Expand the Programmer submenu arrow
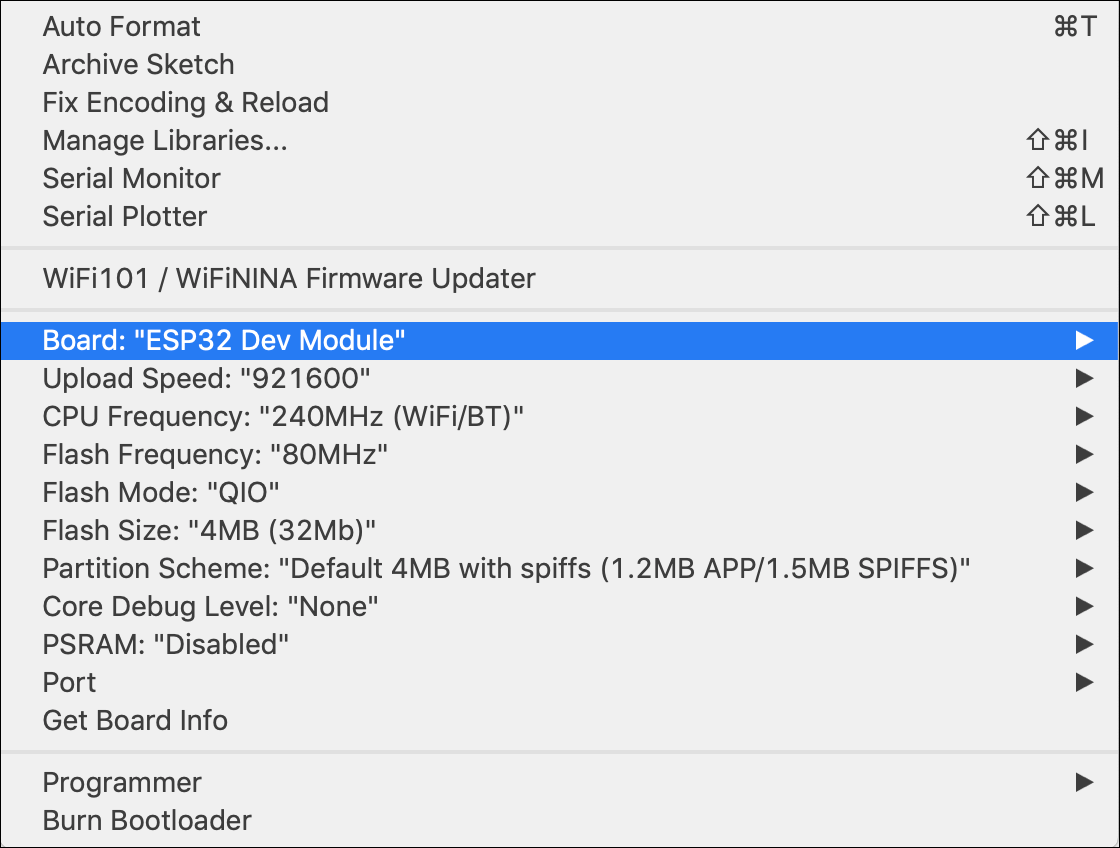This screenshot has width=1120, height=848. coord(1084,782)
